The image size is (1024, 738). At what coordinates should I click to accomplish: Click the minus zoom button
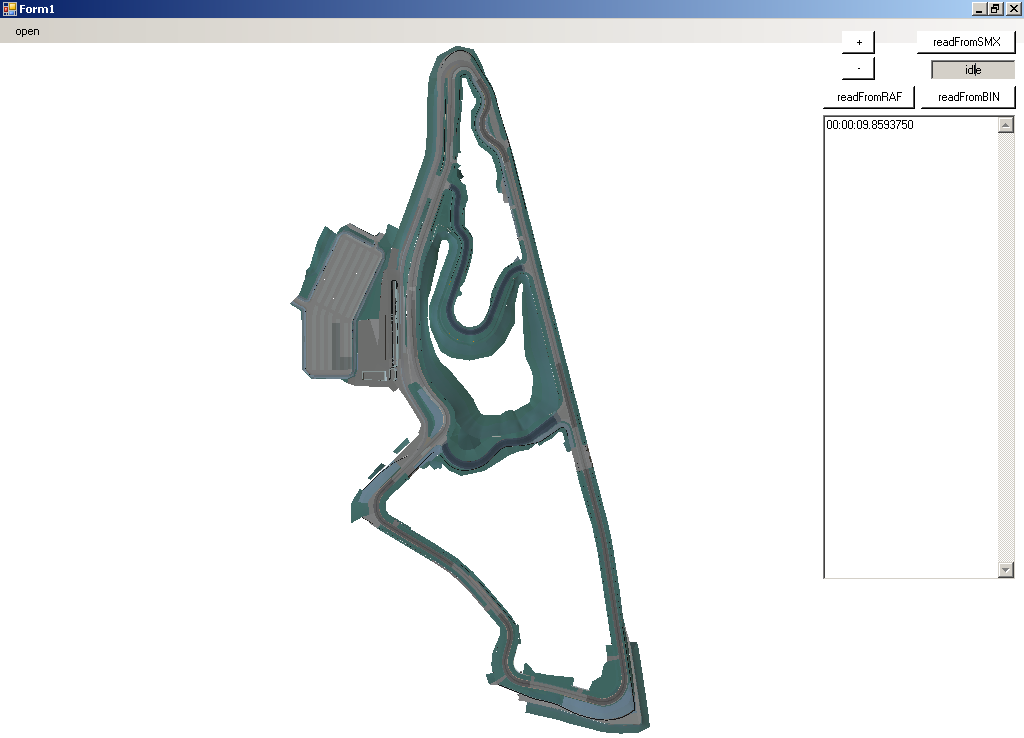(858, 68)
